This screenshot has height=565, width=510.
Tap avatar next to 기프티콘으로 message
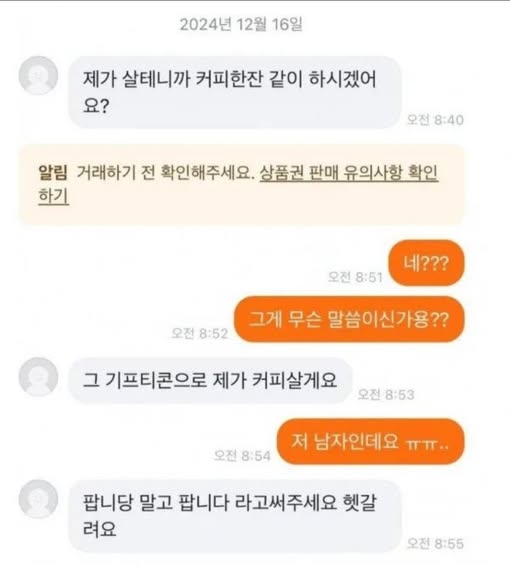click(x=38, y=377)
